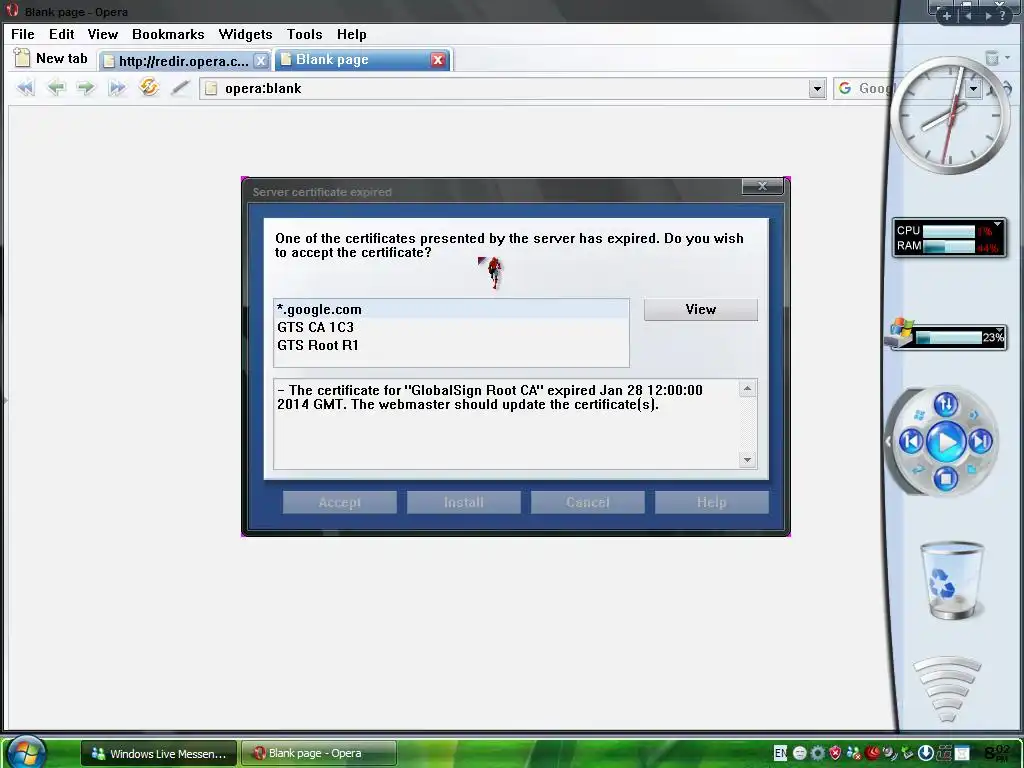
Task: Open the search engine dropdown arrow
Action: coord(973,89)
